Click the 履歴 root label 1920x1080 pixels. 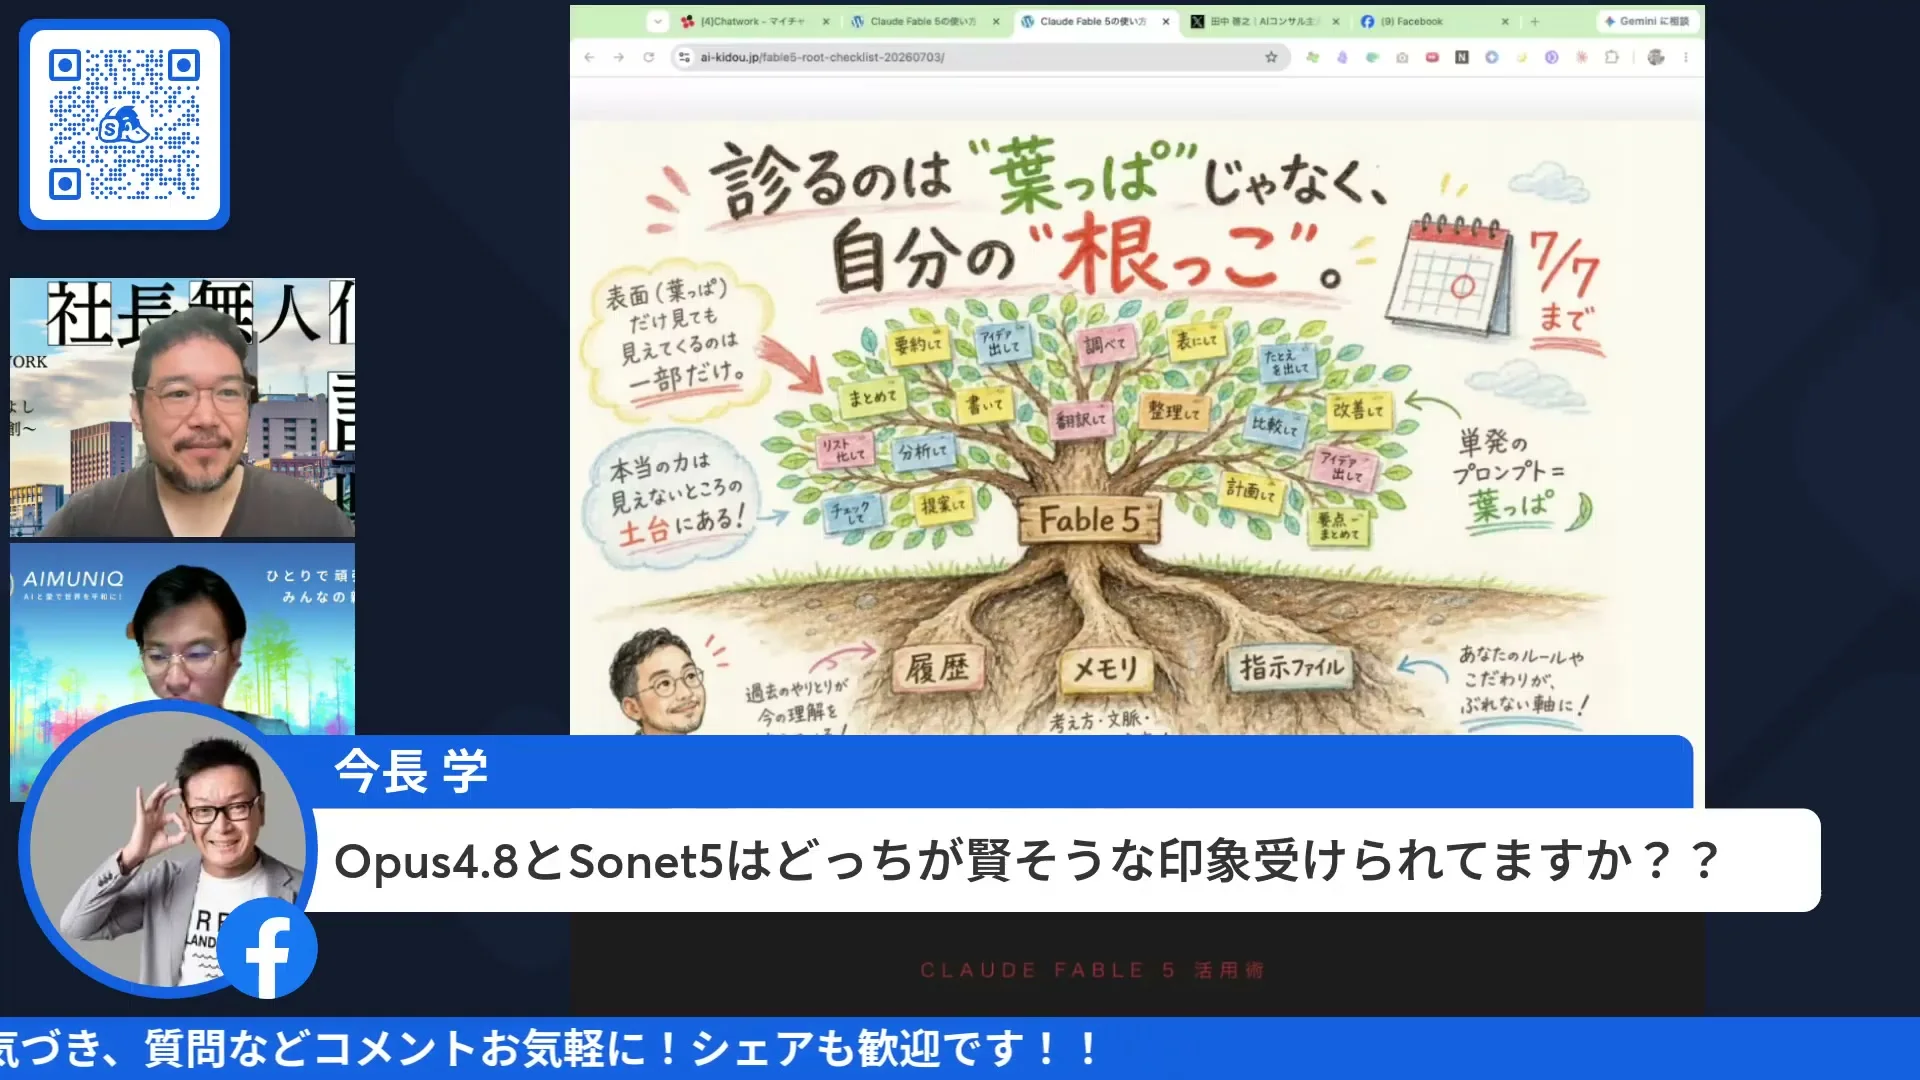[936, 668]
